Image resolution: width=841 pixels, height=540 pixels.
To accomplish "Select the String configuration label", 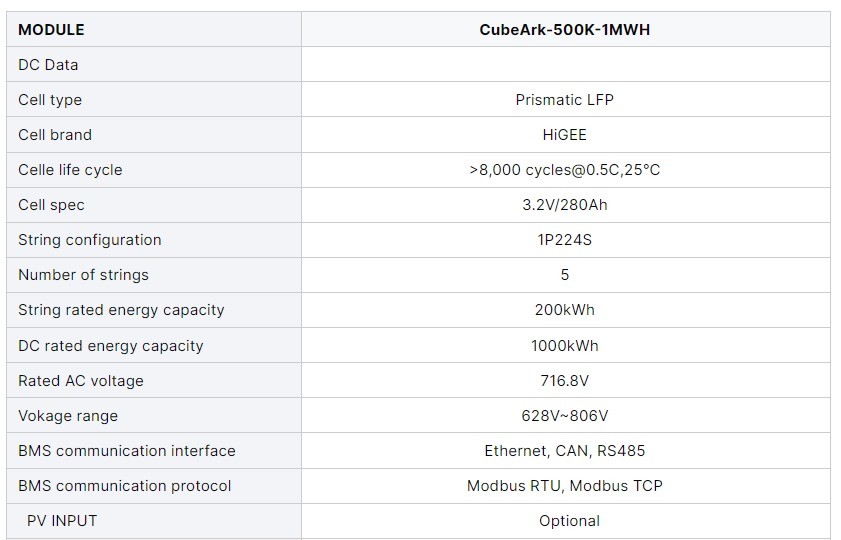I will point(89,240).
